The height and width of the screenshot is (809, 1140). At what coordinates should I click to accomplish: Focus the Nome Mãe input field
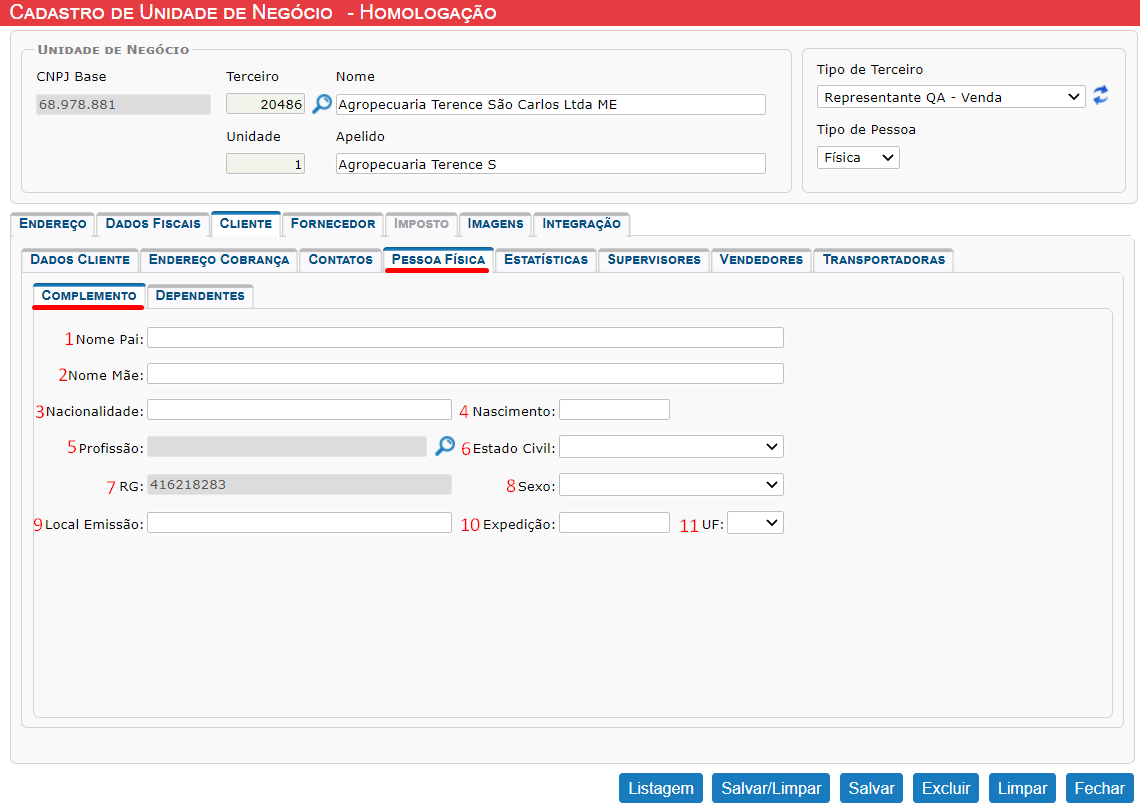tap(465, 374)
